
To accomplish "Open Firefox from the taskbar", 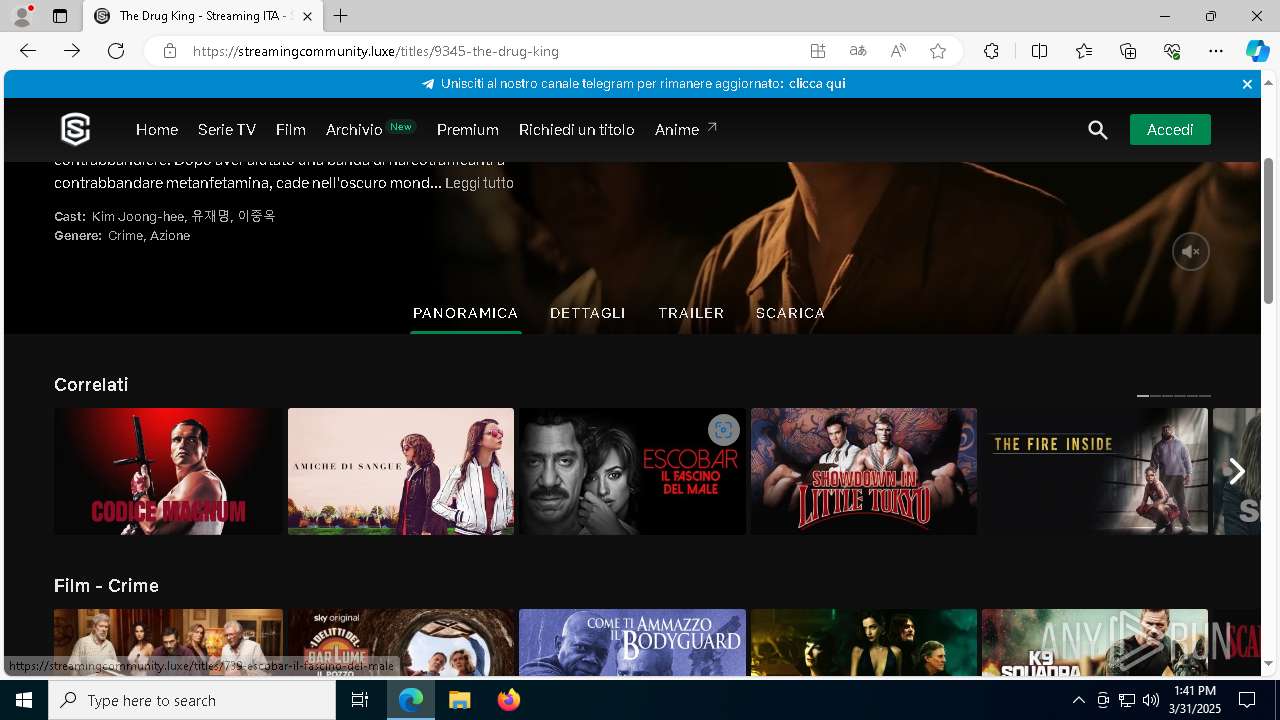I will point(508,700).
